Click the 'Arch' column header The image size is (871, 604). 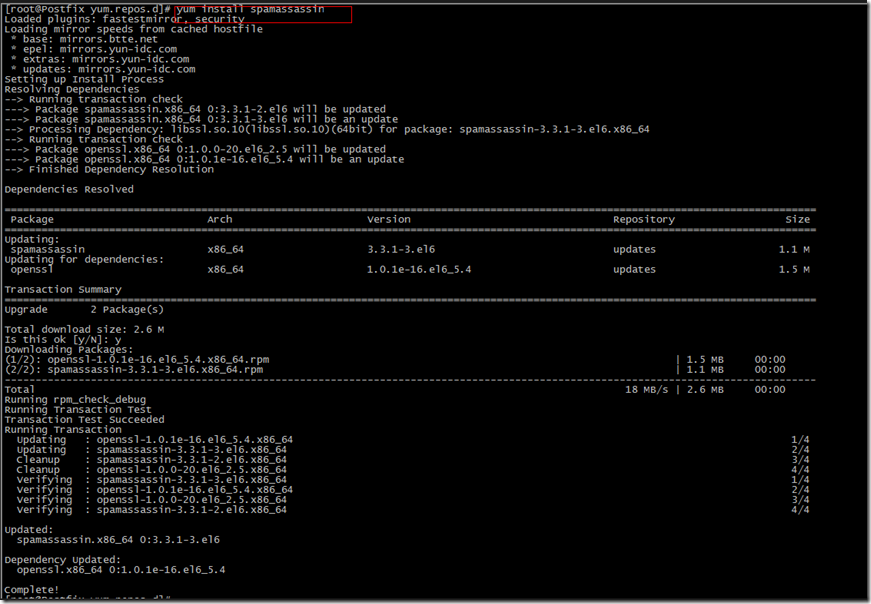pyautogui.click(x=220, y=219)
